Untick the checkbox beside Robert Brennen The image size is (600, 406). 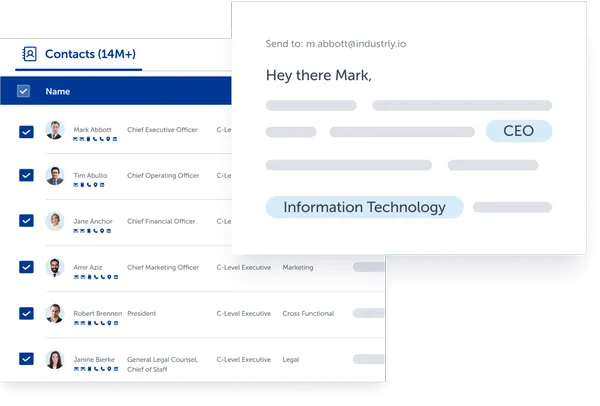coord(26,314)
